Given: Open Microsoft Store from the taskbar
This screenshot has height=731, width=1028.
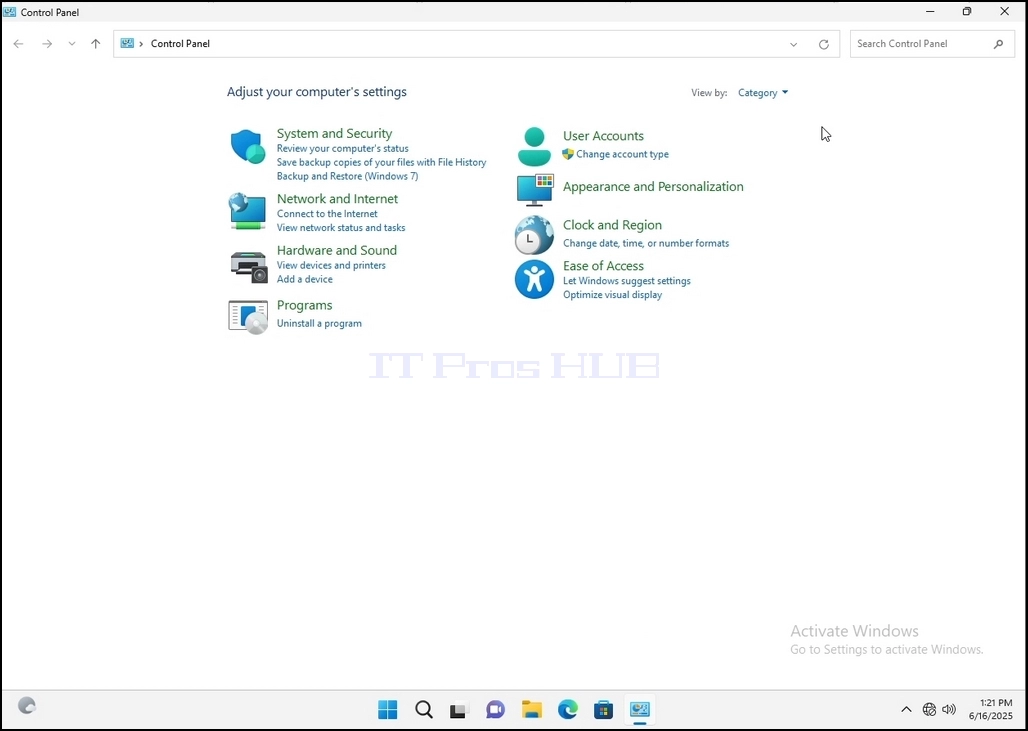Looking at the screenshot, I should [603, 710].
